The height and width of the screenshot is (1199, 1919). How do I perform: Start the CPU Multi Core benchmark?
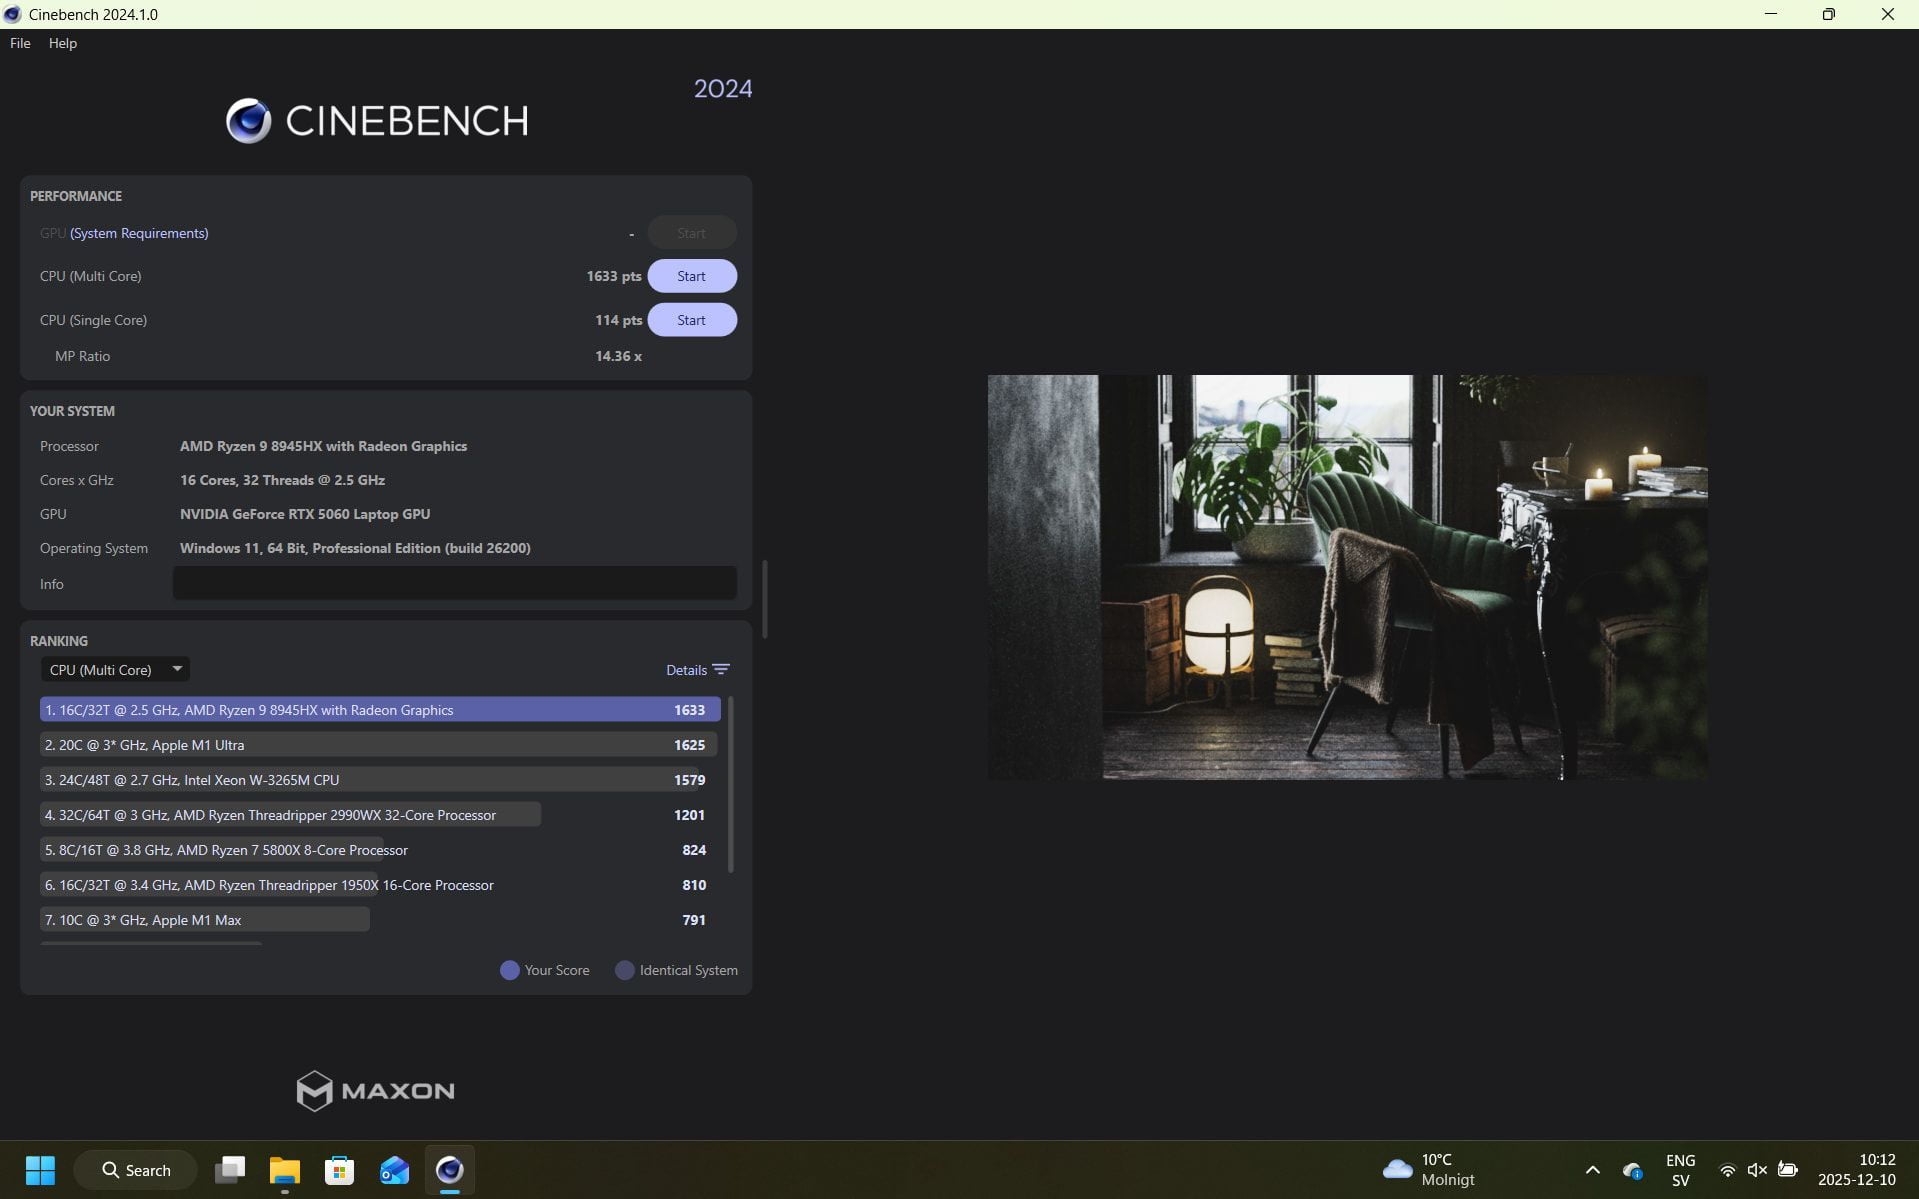(x=691, y=276)
